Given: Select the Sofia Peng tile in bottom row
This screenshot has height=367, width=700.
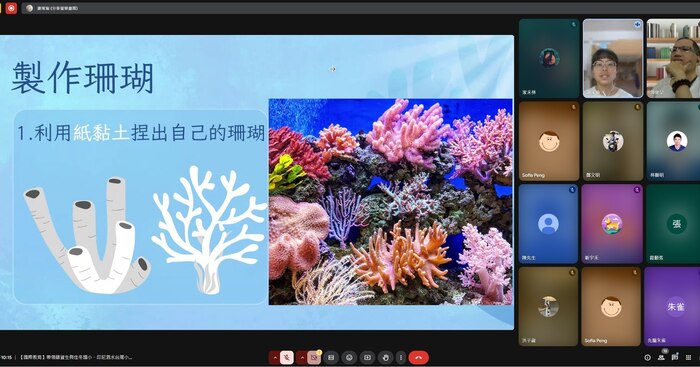Looking at the screenshot, I should [x=611, y=307].
